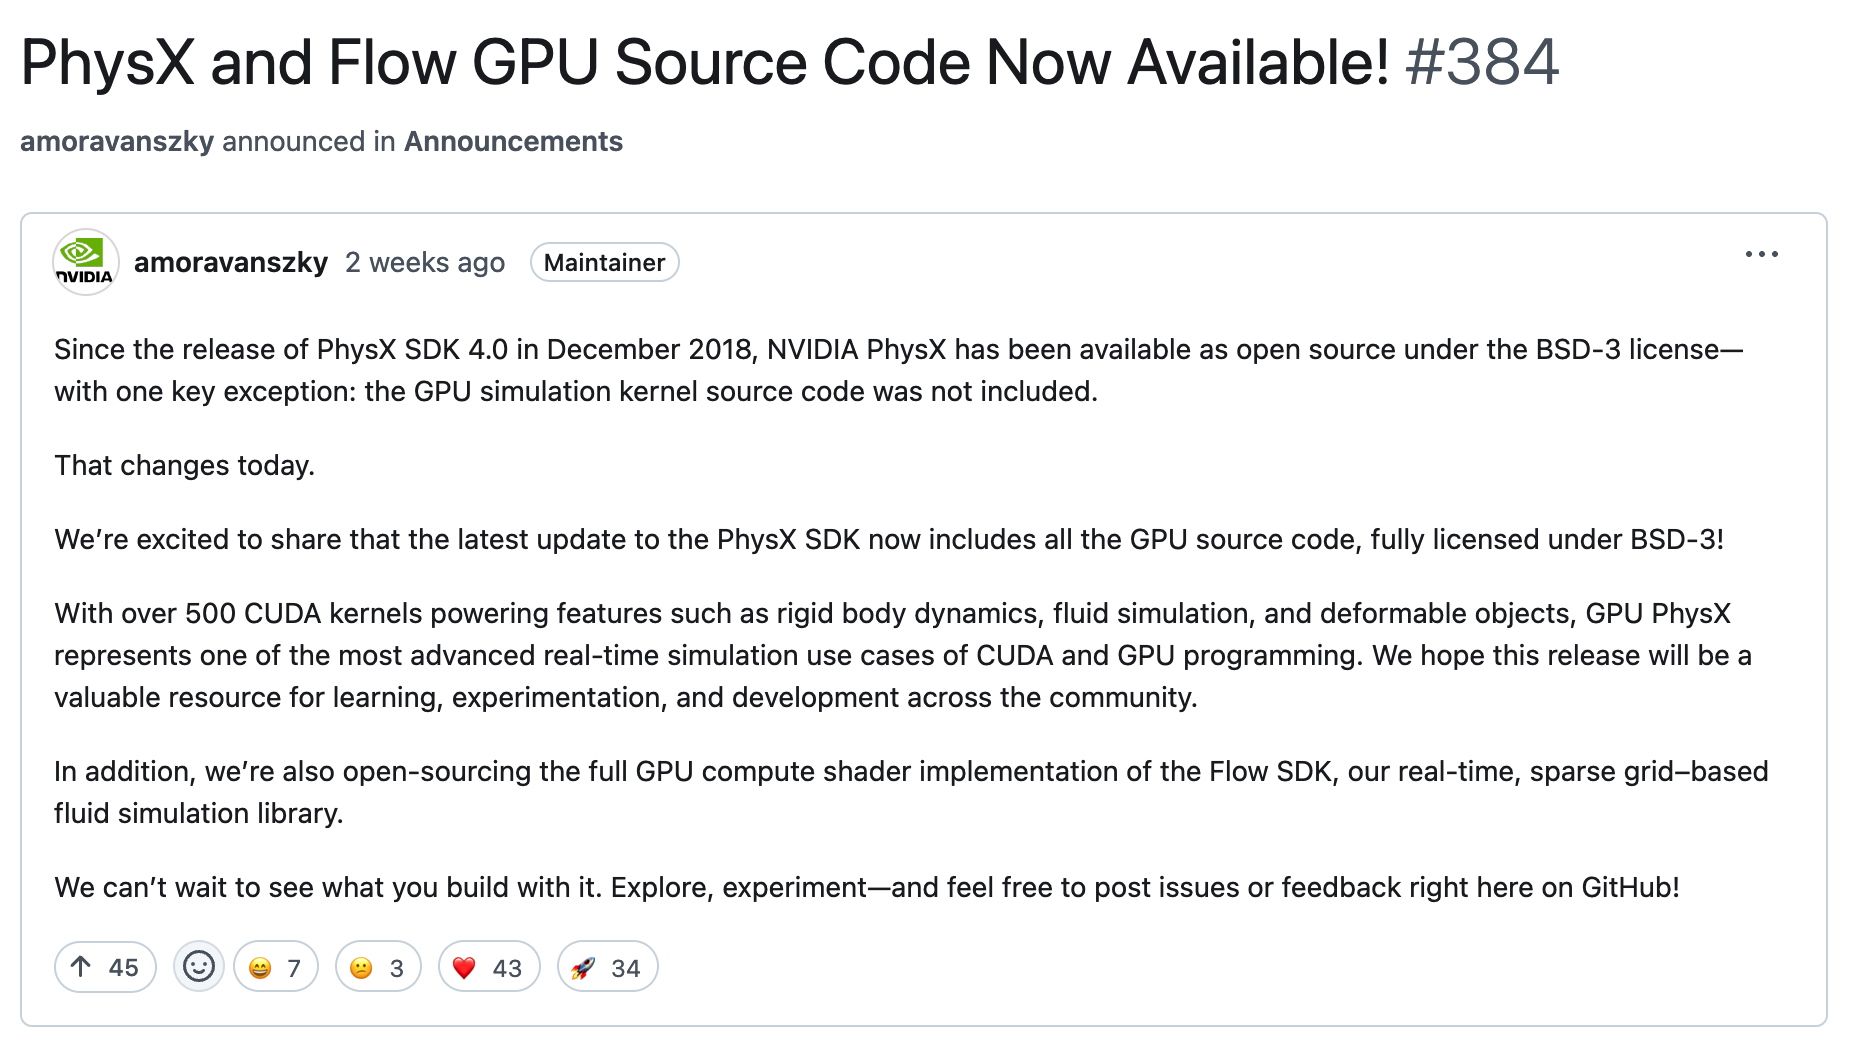This screenshot has height=1050, width=1856.
Task: Click the discussion number #384
Action: click(x=1482, y=62)
